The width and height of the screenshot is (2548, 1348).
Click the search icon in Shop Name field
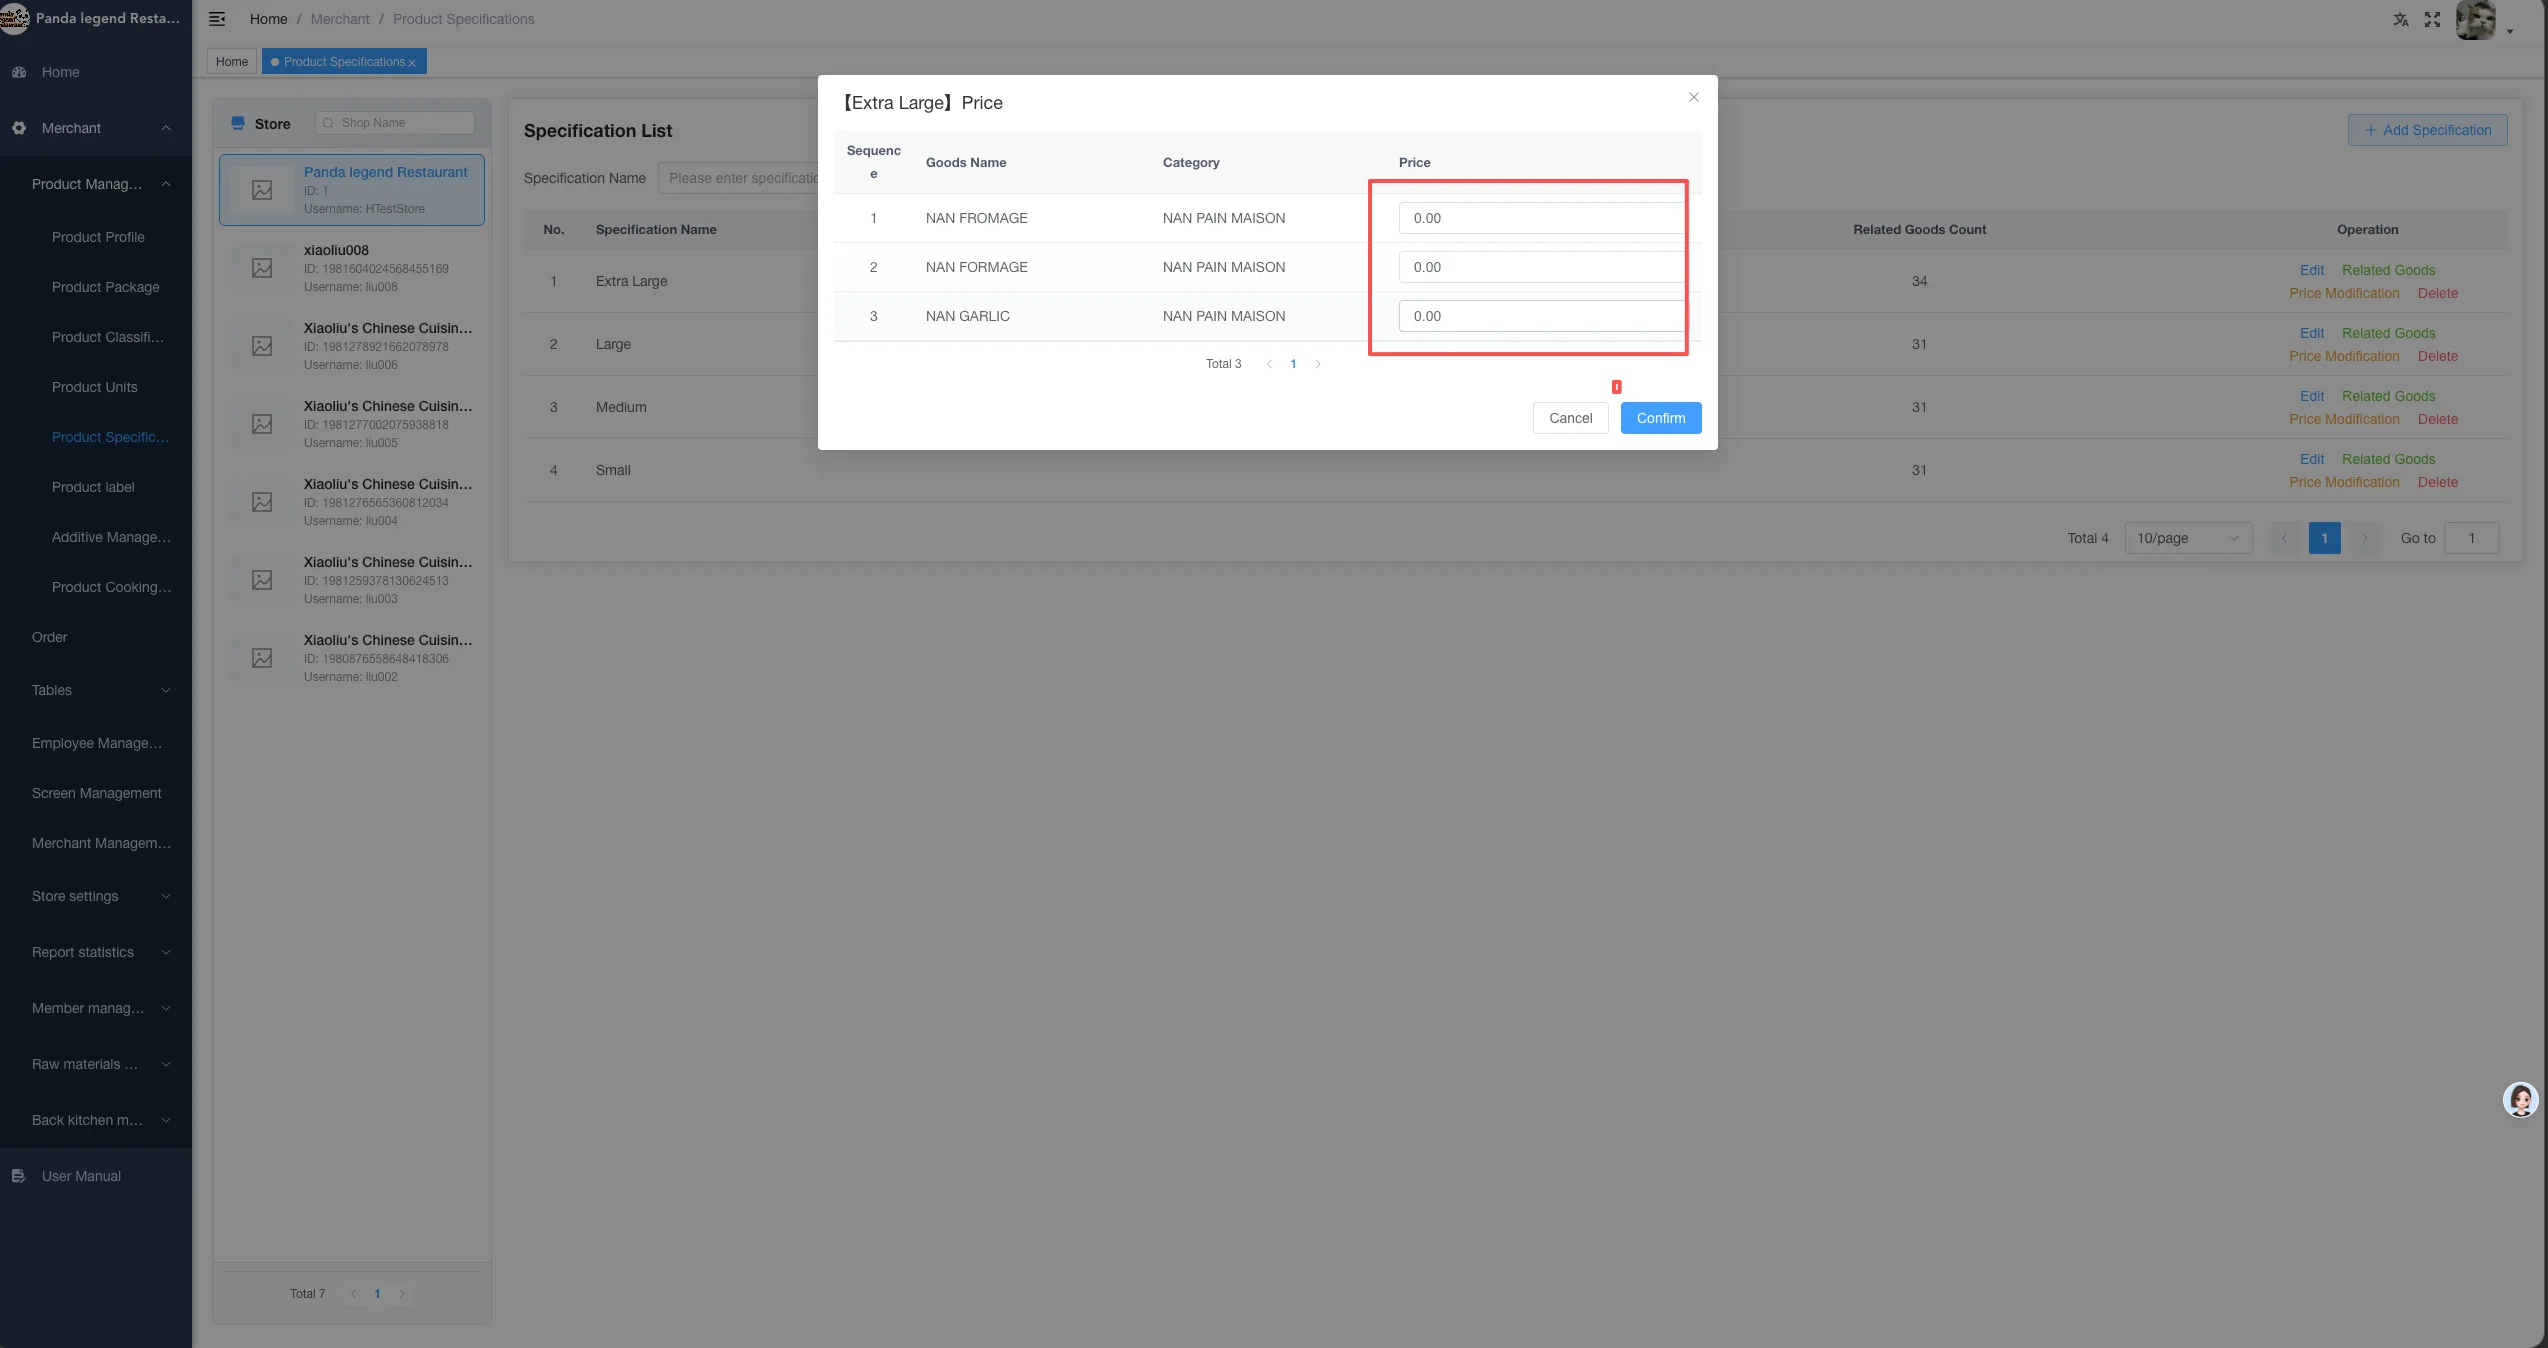click(328, 123)
